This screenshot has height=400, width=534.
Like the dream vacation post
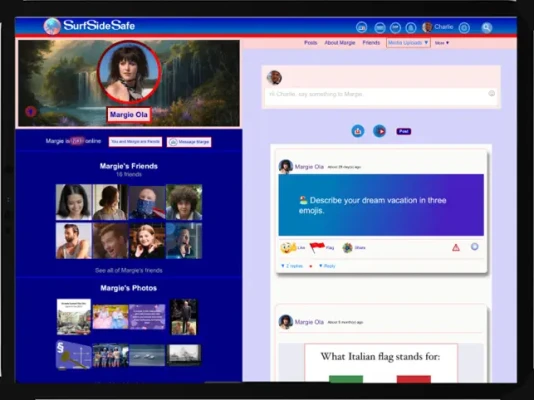coord(293,247)
